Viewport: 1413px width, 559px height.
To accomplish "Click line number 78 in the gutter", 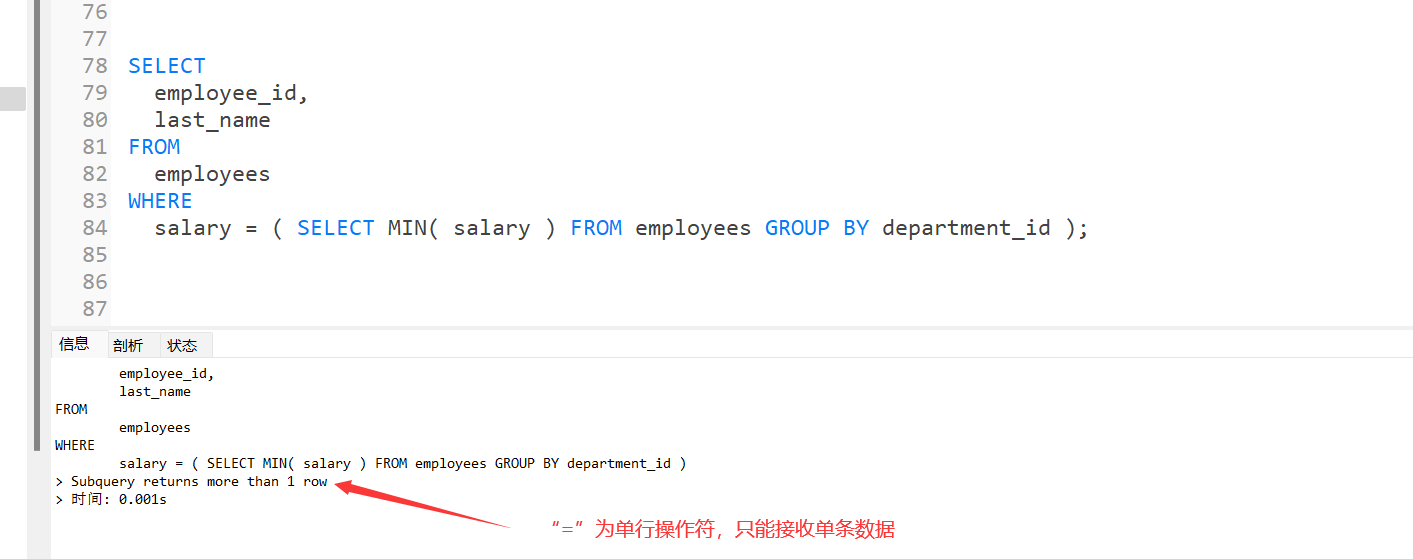I will [95, 66].
